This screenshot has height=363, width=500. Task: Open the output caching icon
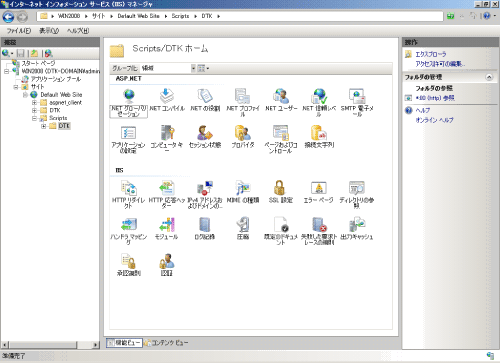point(357,228)
